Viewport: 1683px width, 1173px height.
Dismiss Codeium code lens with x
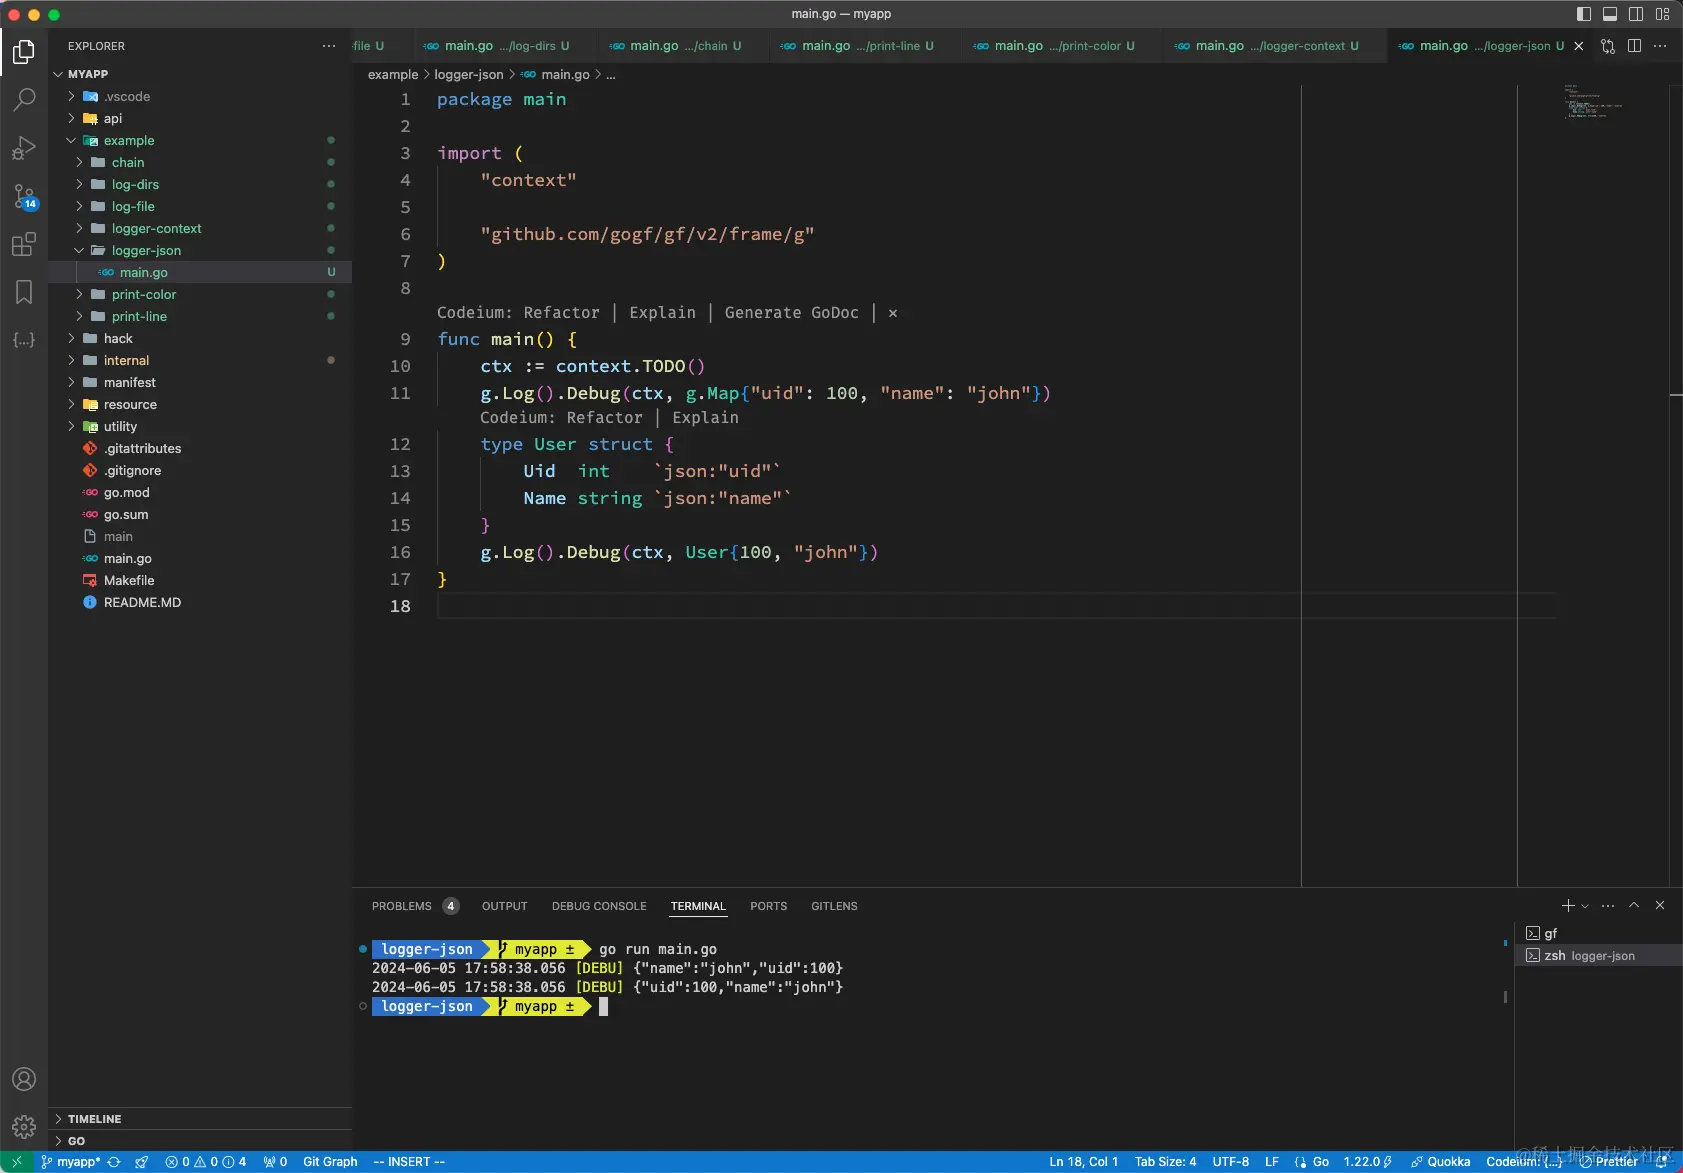(893, 313)
